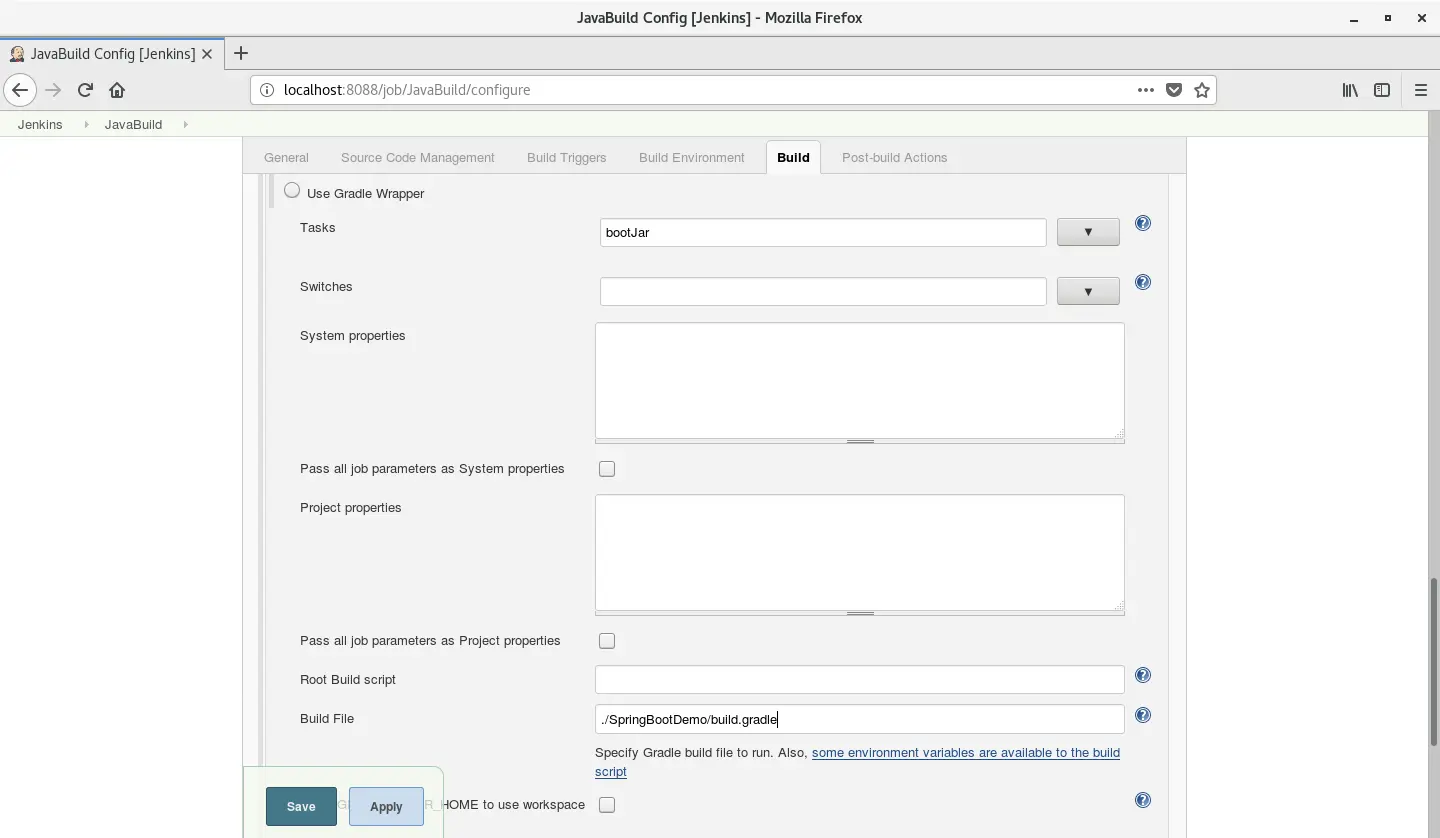The height and width of the screenshot is (838, 1440).
Task: Go to Jenkins breadcrumb home link
Action: [x=40, y=125]
